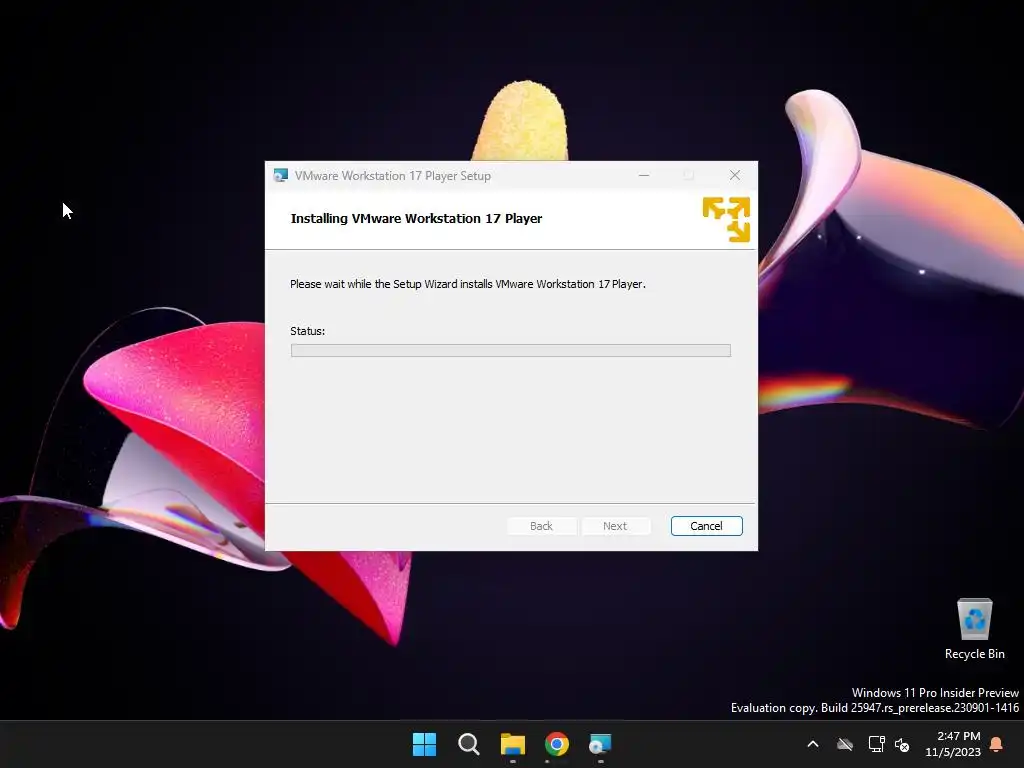Open File Explorer from taskbar
Viewport: 1024px width, 768px height.
coord(513,744)
